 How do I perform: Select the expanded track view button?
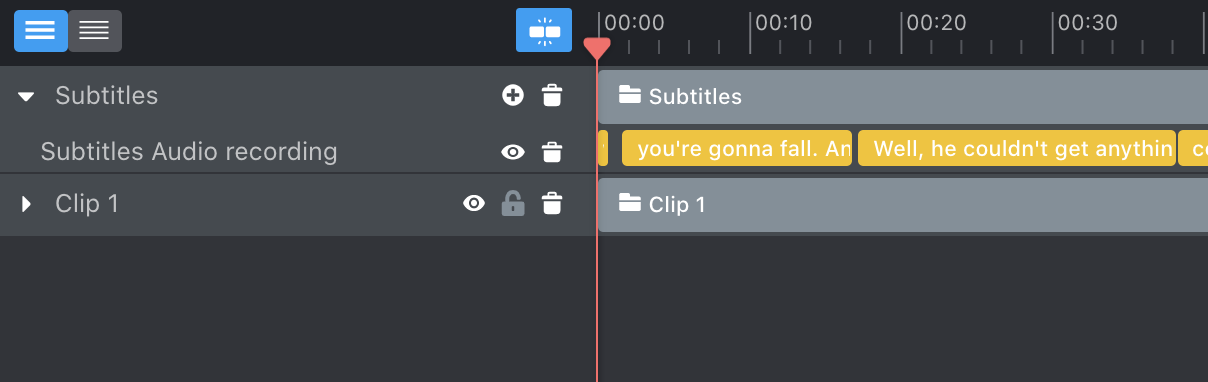pos(41,30)
